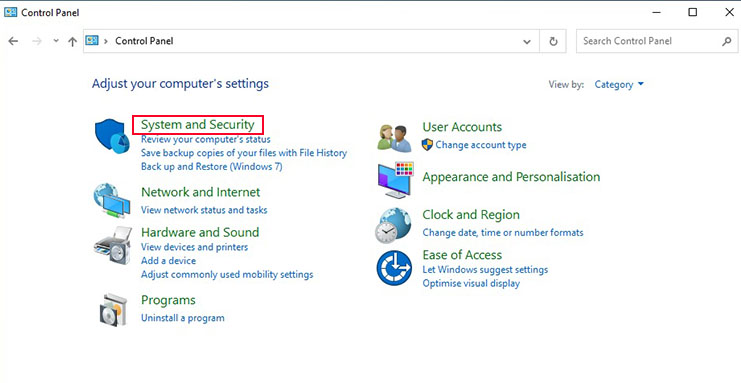This screenshot has width=741, height=383.
Task: Open Hardware and Sound category
Action: tap(200, 233)
